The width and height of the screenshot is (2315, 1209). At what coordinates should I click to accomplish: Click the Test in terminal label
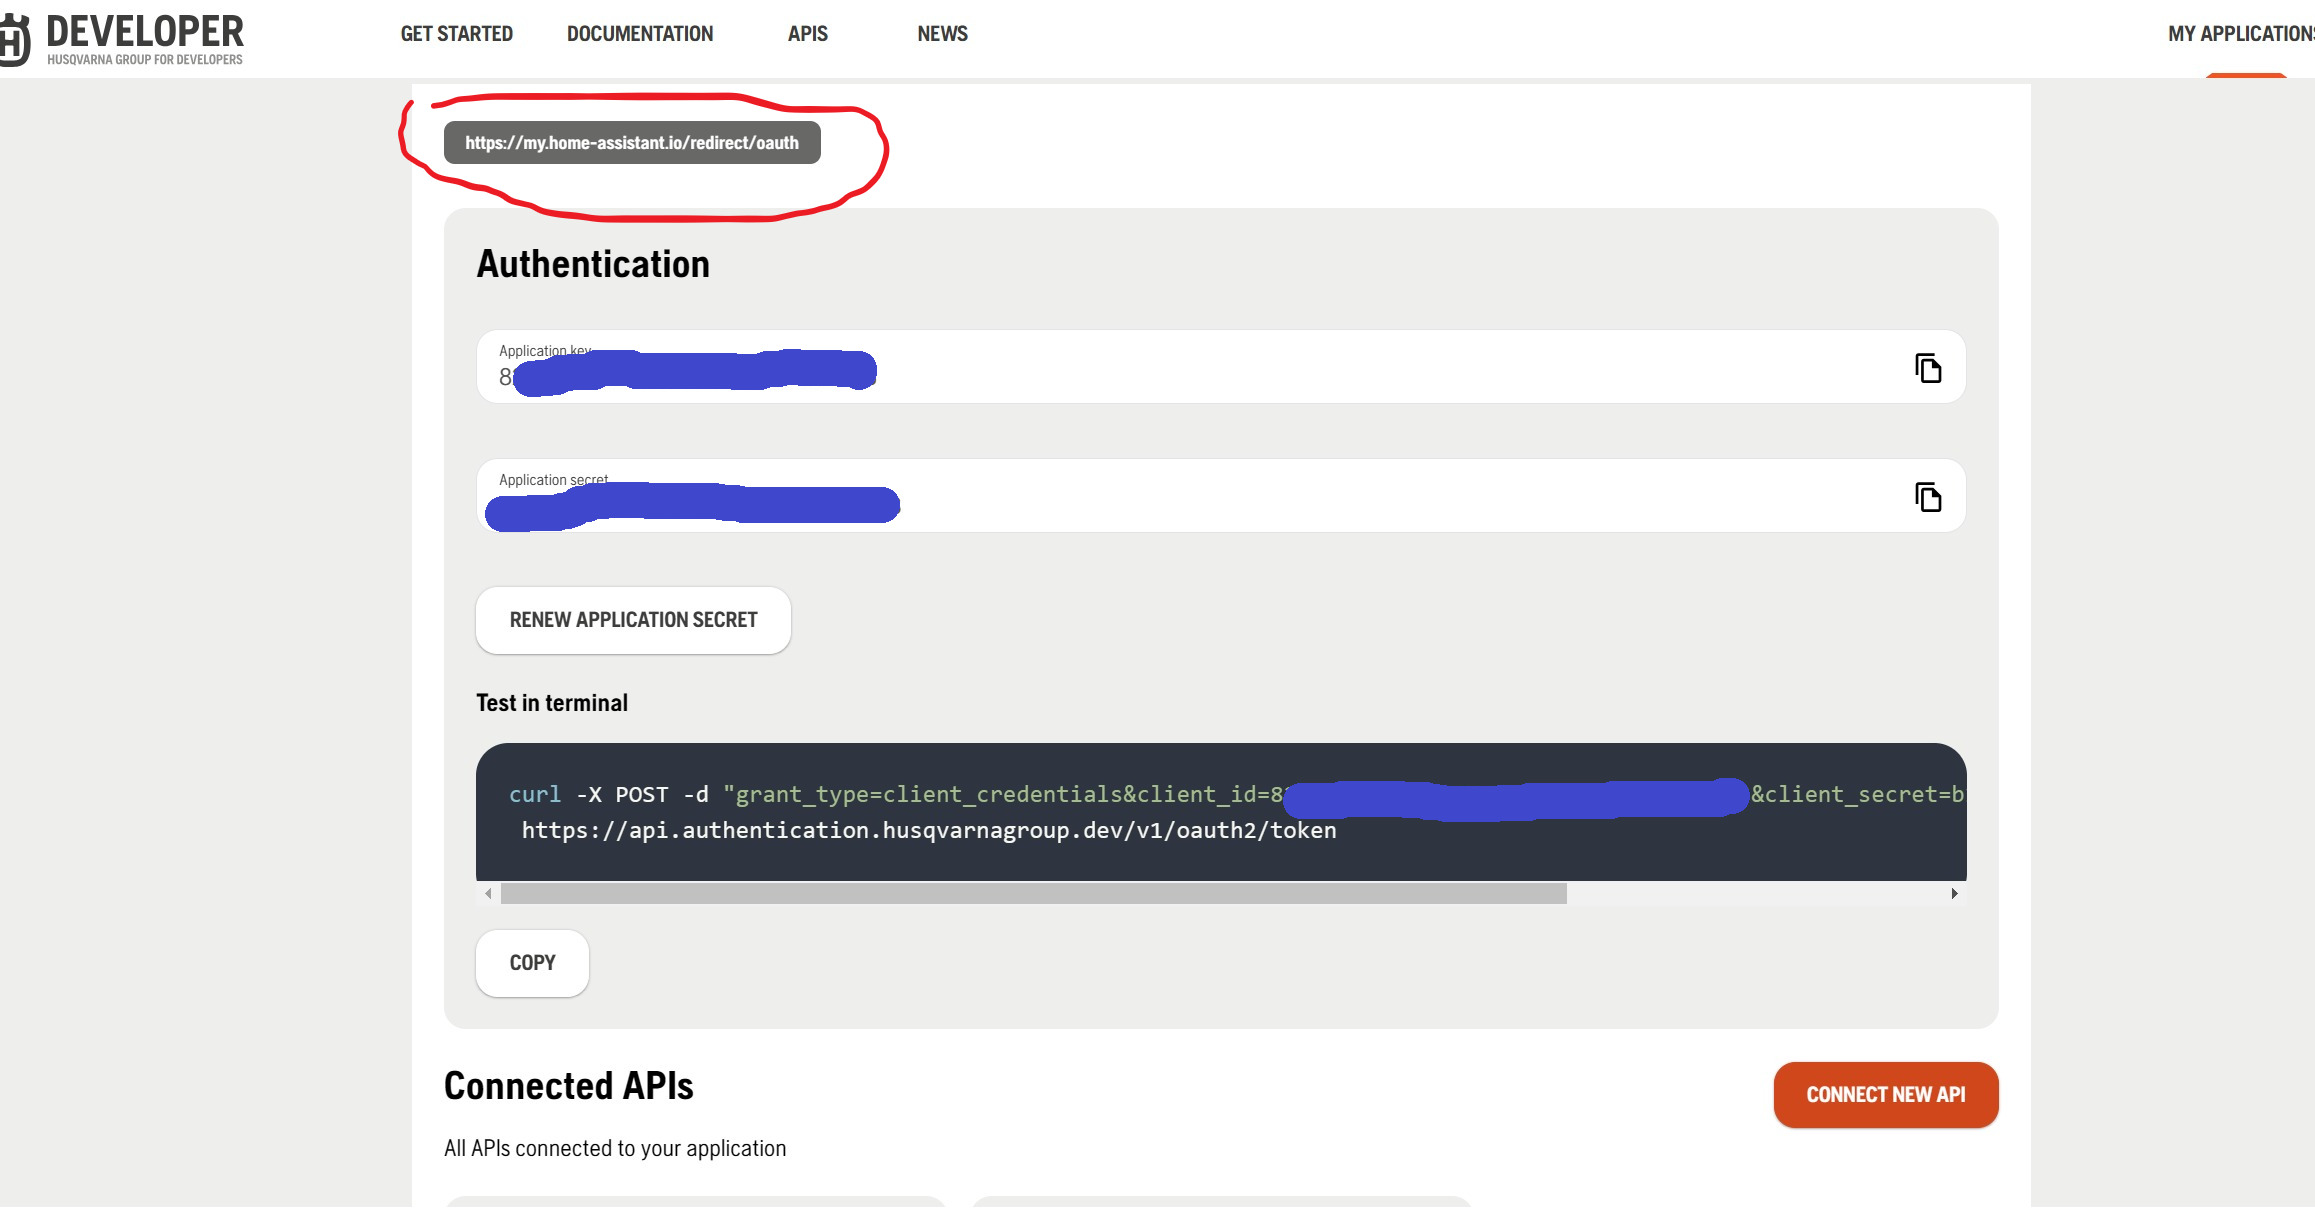552,703
